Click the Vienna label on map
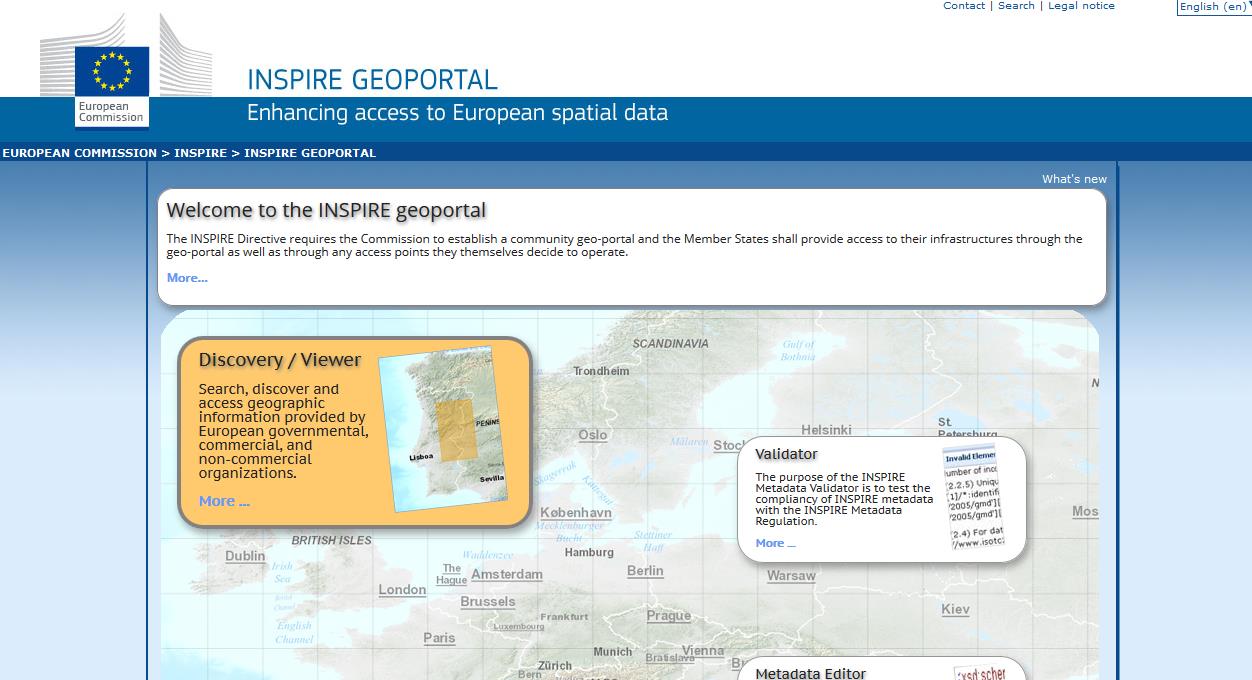1252x680 pixels. 702,650
